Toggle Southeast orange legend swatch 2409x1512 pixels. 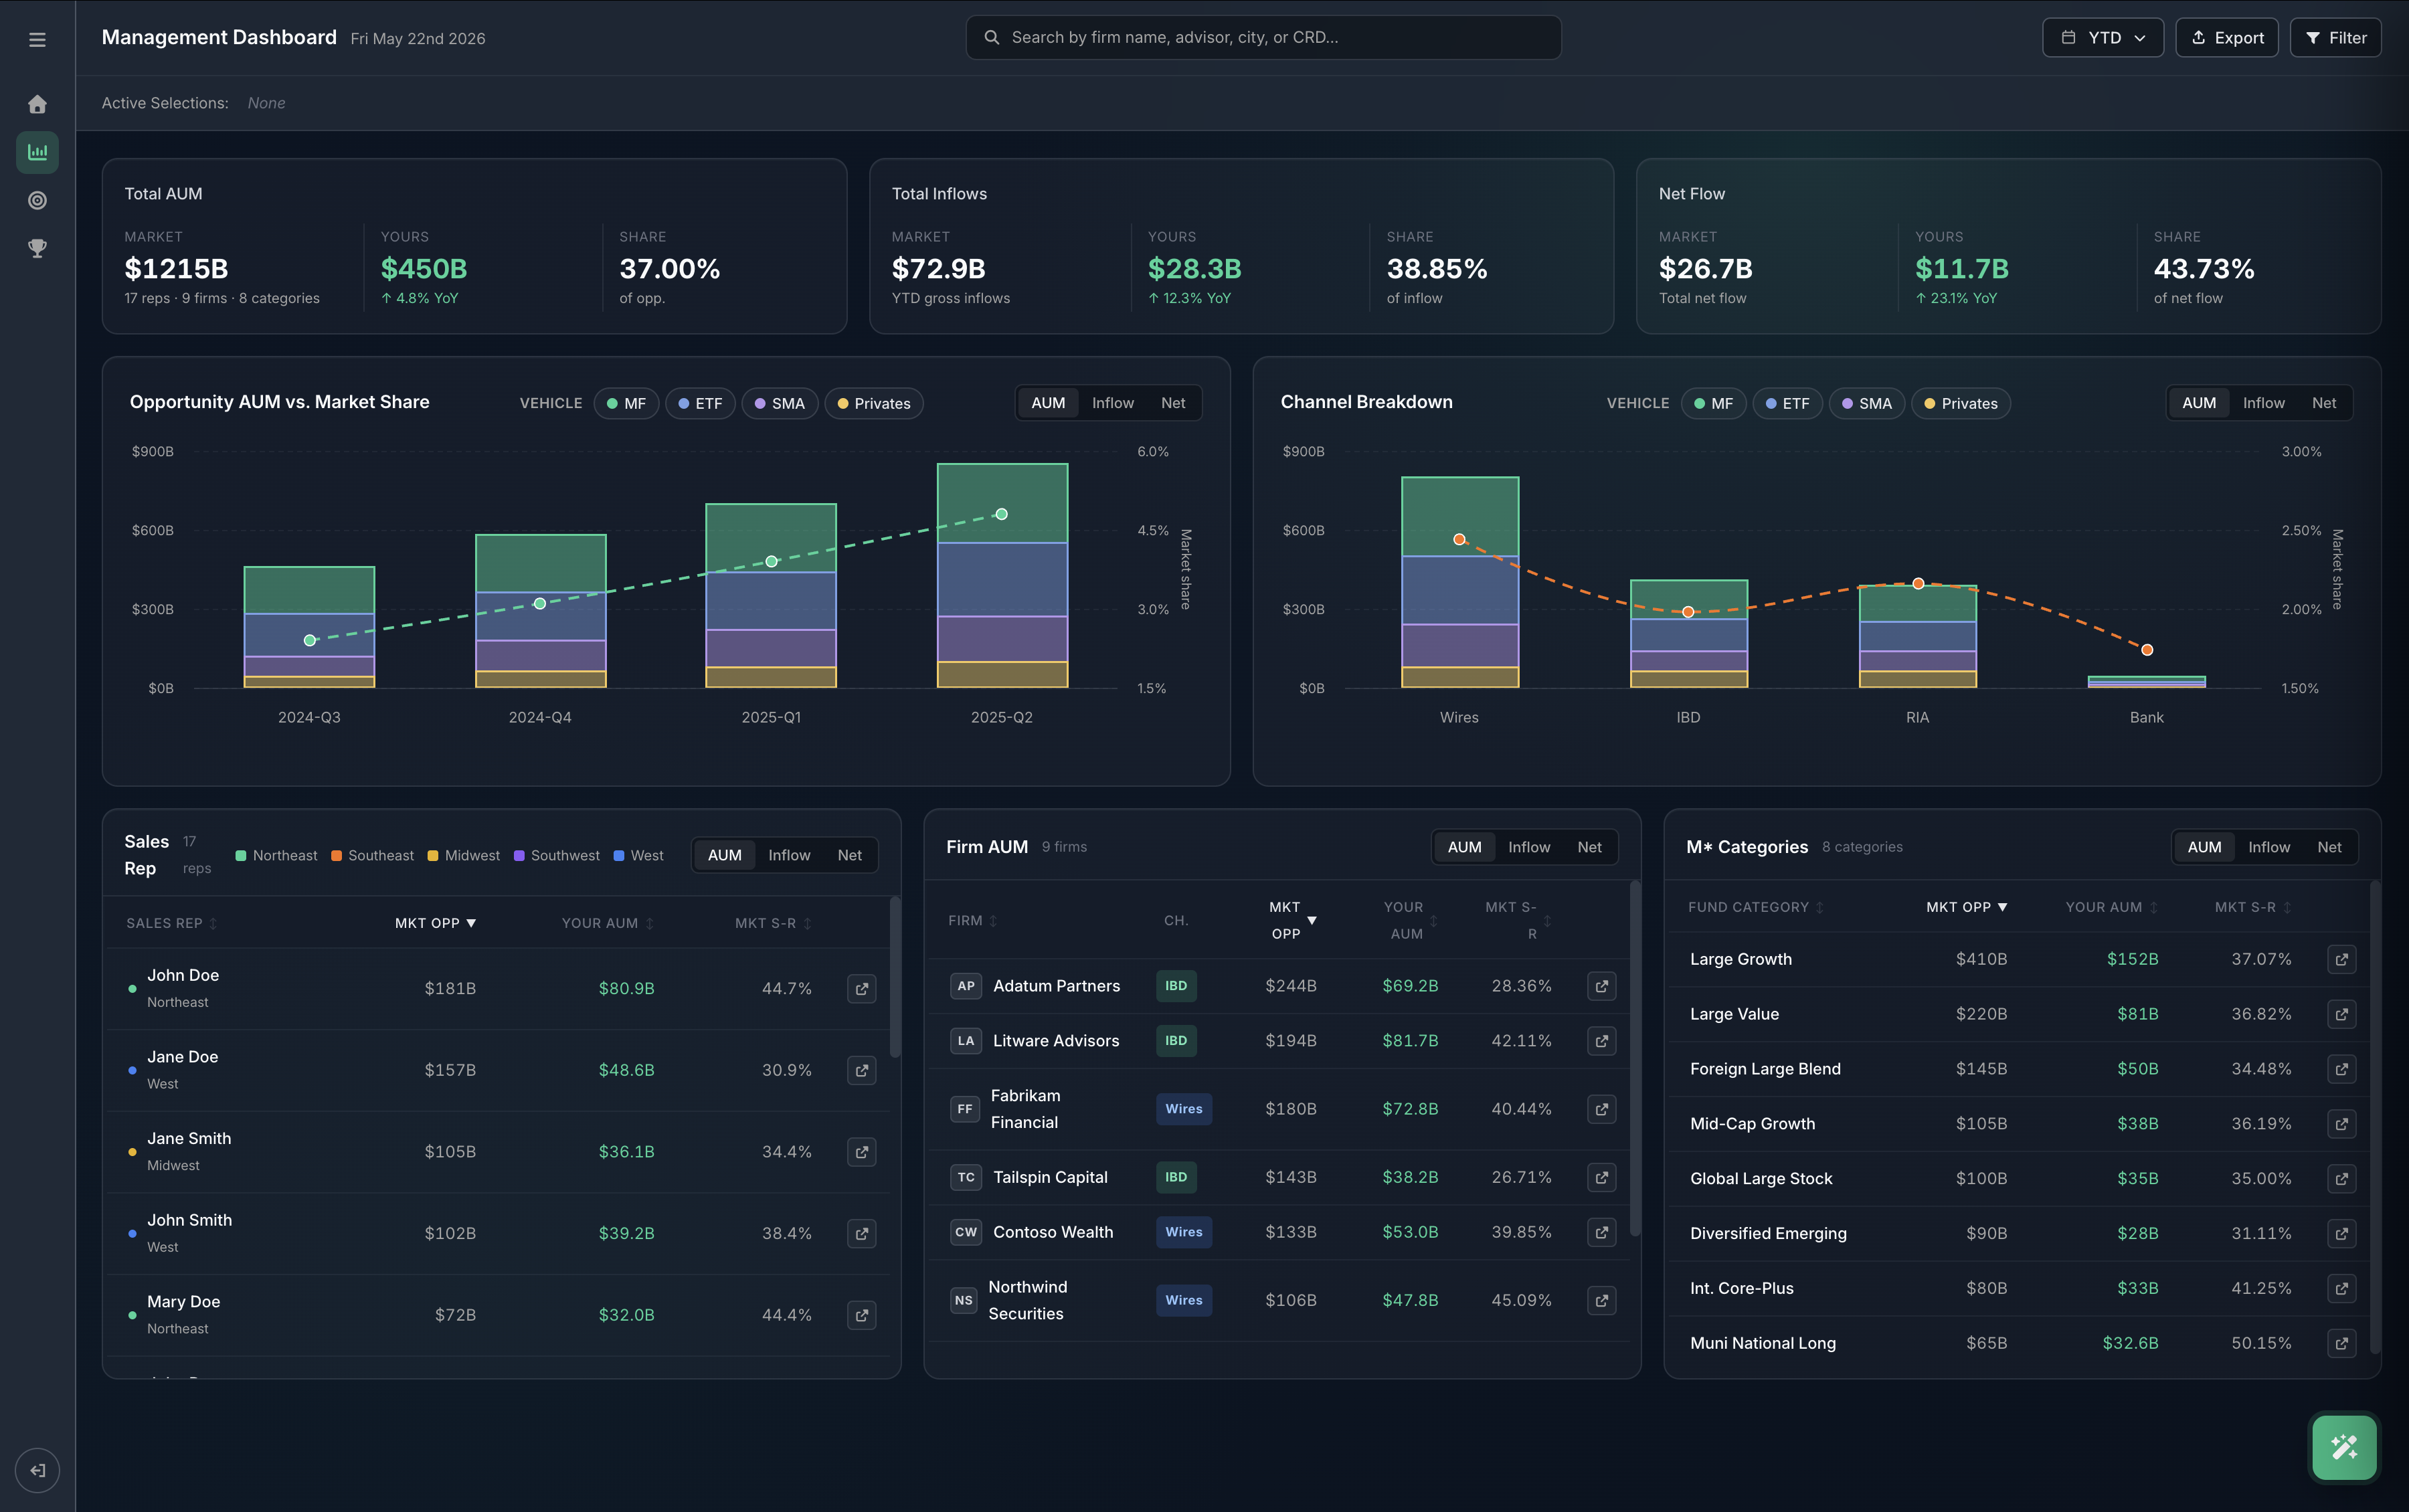(x=336, y=855)
